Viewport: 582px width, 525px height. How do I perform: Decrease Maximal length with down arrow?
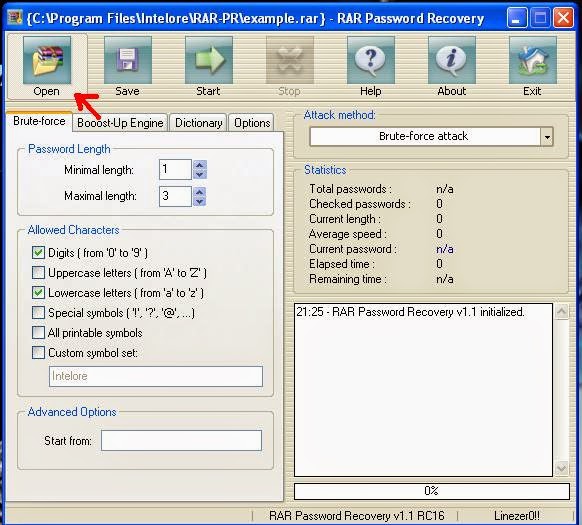click(200, 202)
